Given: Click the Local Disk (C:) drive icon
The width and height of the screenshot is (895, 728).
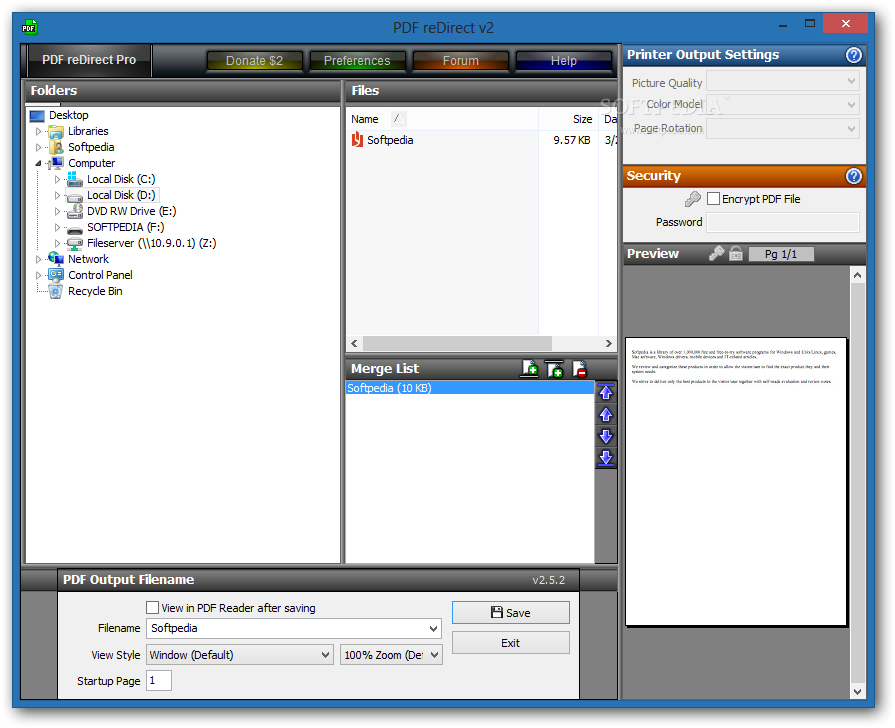Looking at the screenshot, I should click(x=74, y=179).
